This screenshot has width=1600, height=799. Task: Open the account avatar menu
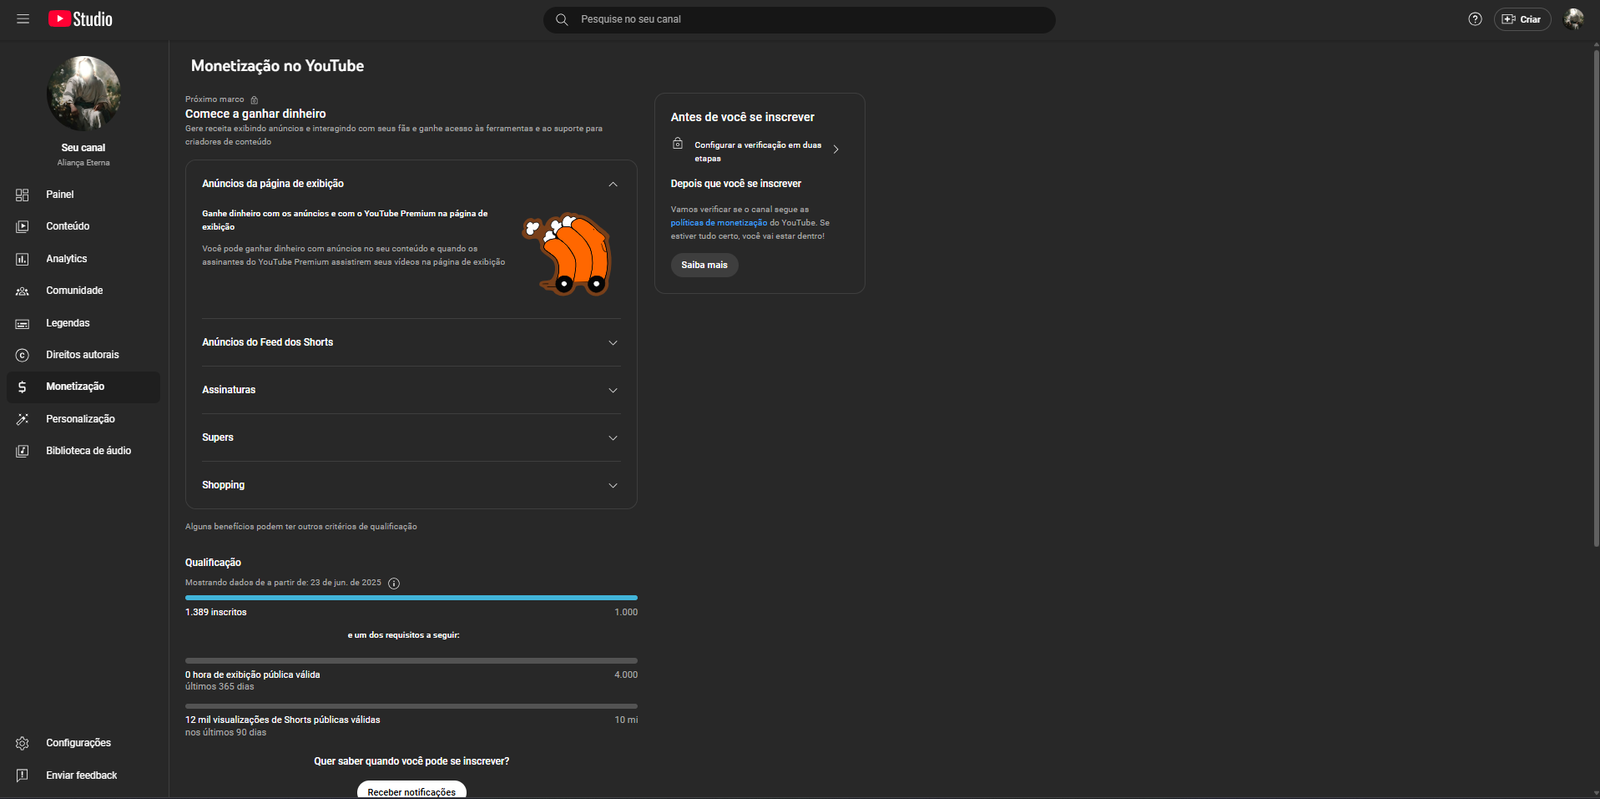[x=1574, y=19]
